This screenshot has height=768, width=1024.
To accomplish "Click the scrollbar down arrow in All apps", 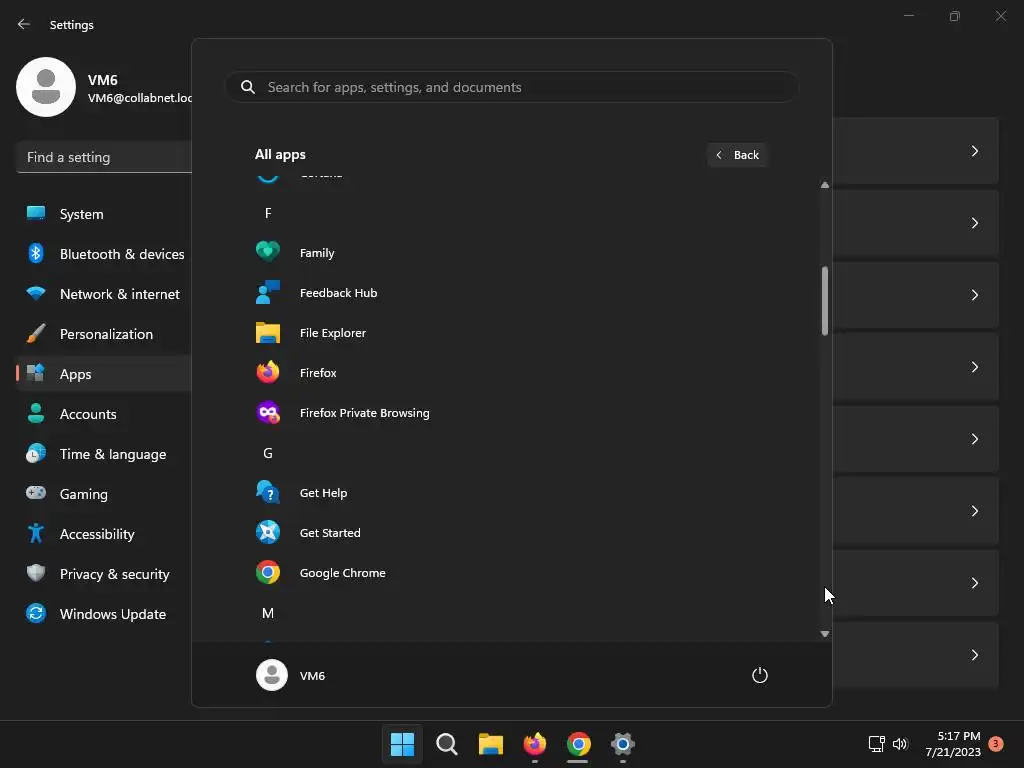I will pos(825,633).
